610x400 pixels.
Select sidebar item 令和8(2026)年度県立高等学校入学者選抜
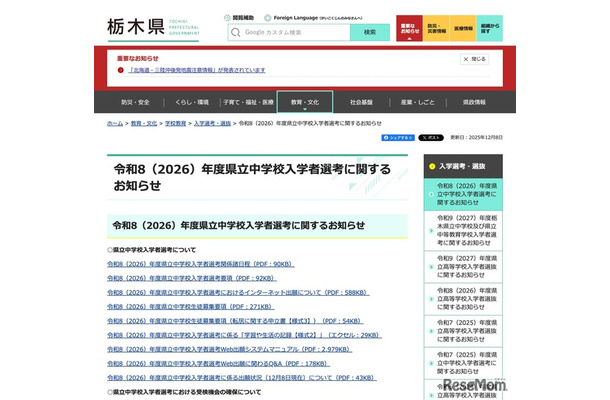[463, 299]
